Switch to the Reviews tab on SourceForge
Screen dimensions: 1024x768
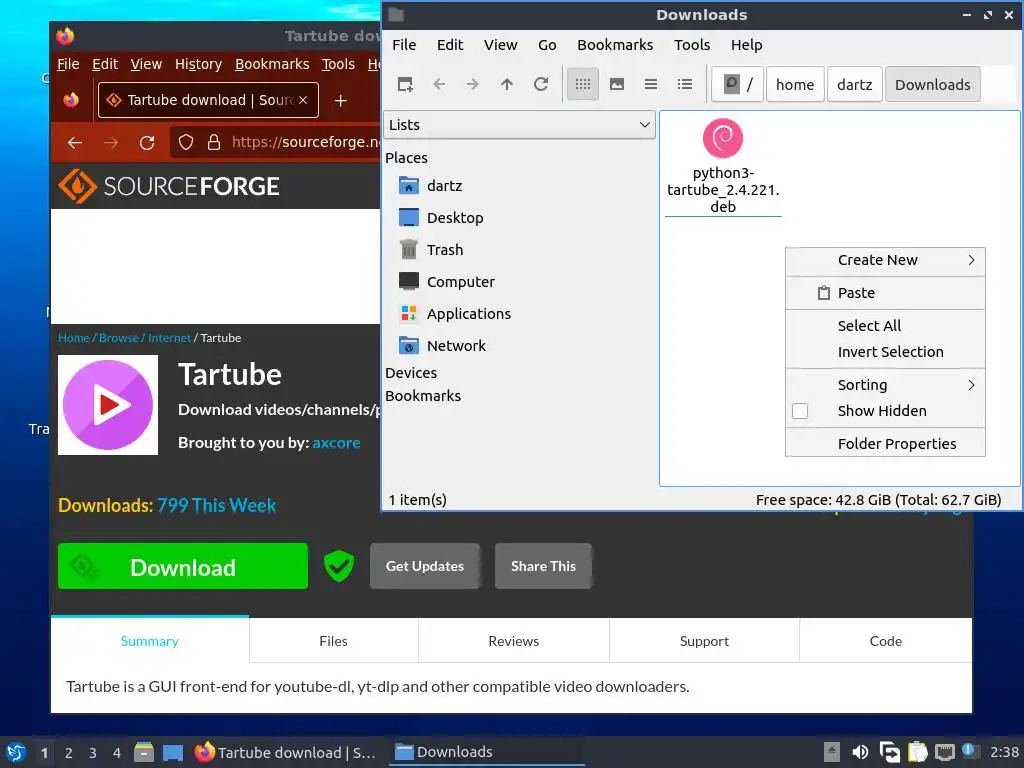(x=513, y=641)
